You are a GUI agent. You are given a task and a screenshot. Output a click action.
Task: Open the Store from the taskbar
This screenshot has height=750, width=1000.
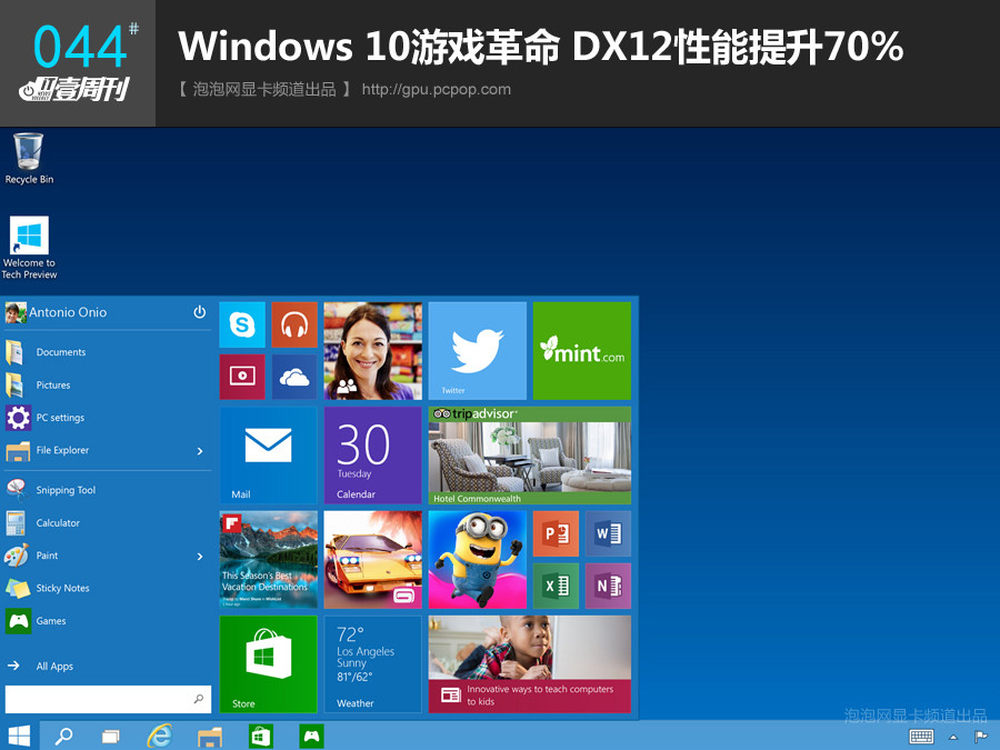pos(260,737)
